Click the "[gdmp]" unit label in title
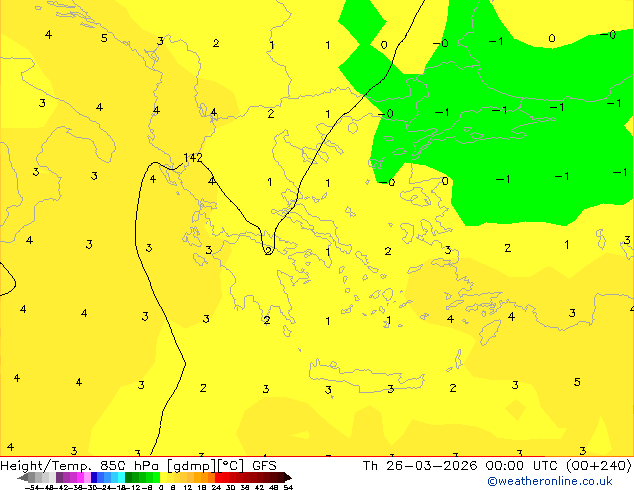634x490 pixels. tap(192, 466)
